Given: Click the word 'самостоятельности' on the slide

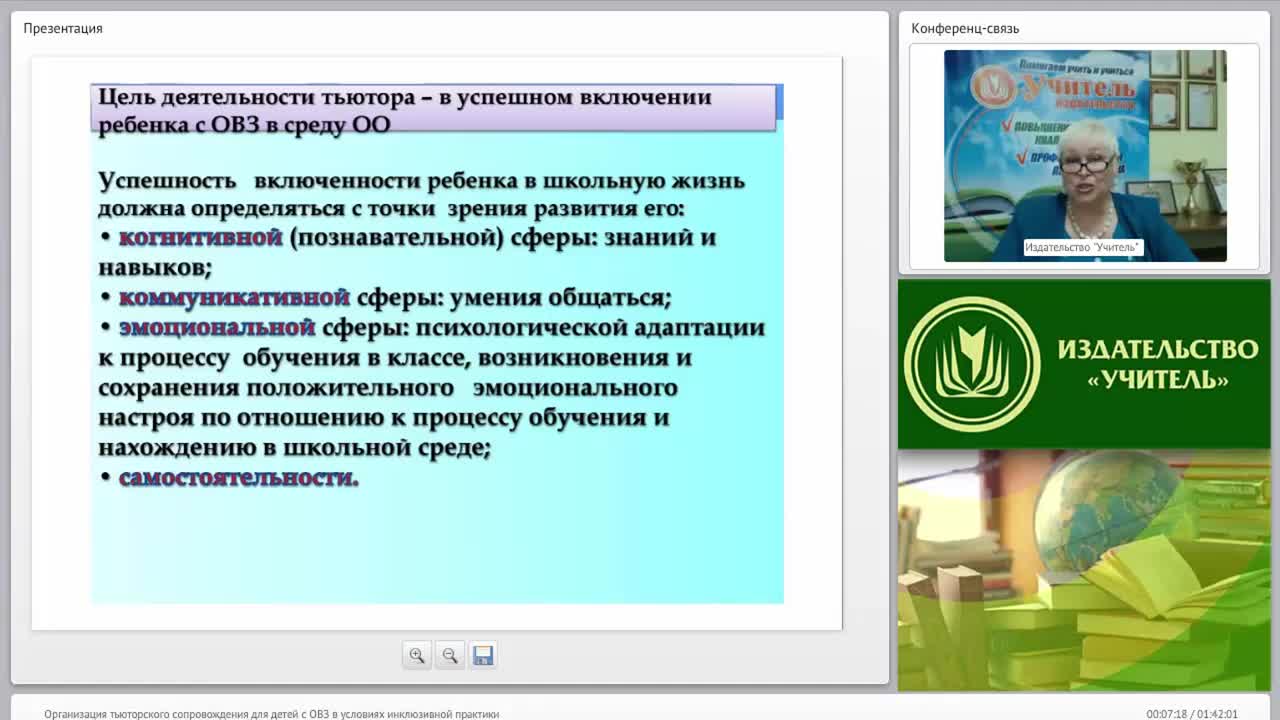Looking at the screenshot, I should 238,478.
